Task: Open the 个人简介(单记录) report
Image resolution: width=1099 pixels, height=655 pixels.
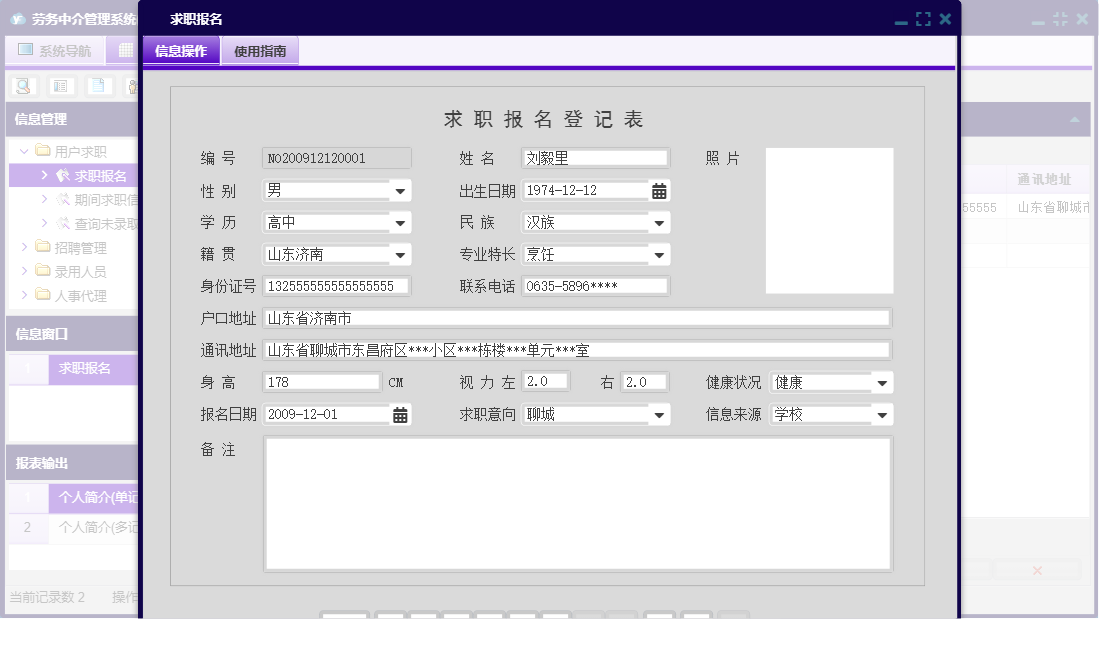Action: tap(95, 497)
